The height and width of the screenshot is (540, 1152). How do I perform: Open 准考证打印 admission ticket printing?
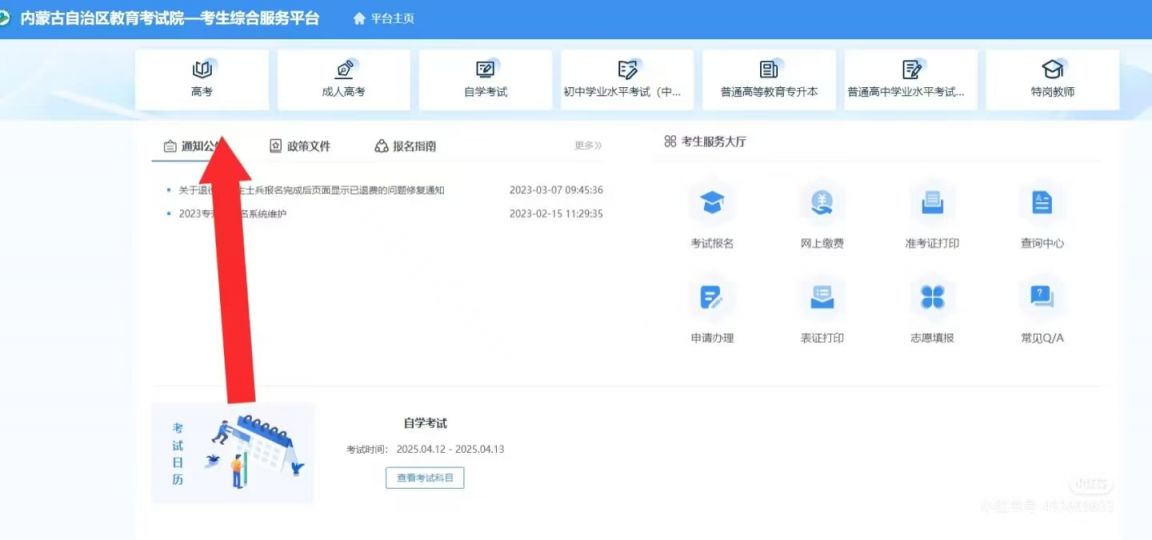point(932,205)
